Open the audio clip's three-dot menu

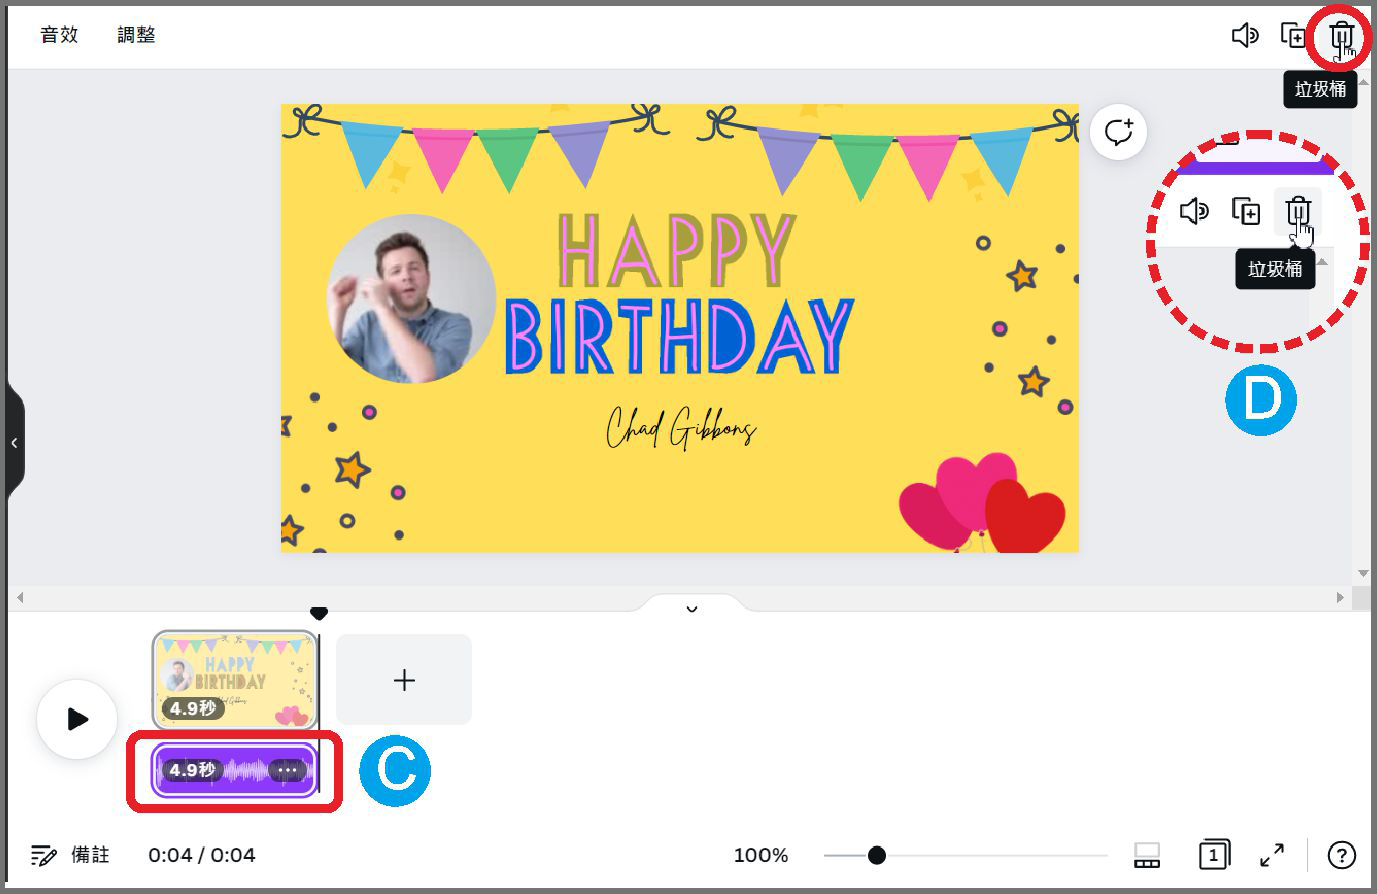coord(288,770)
